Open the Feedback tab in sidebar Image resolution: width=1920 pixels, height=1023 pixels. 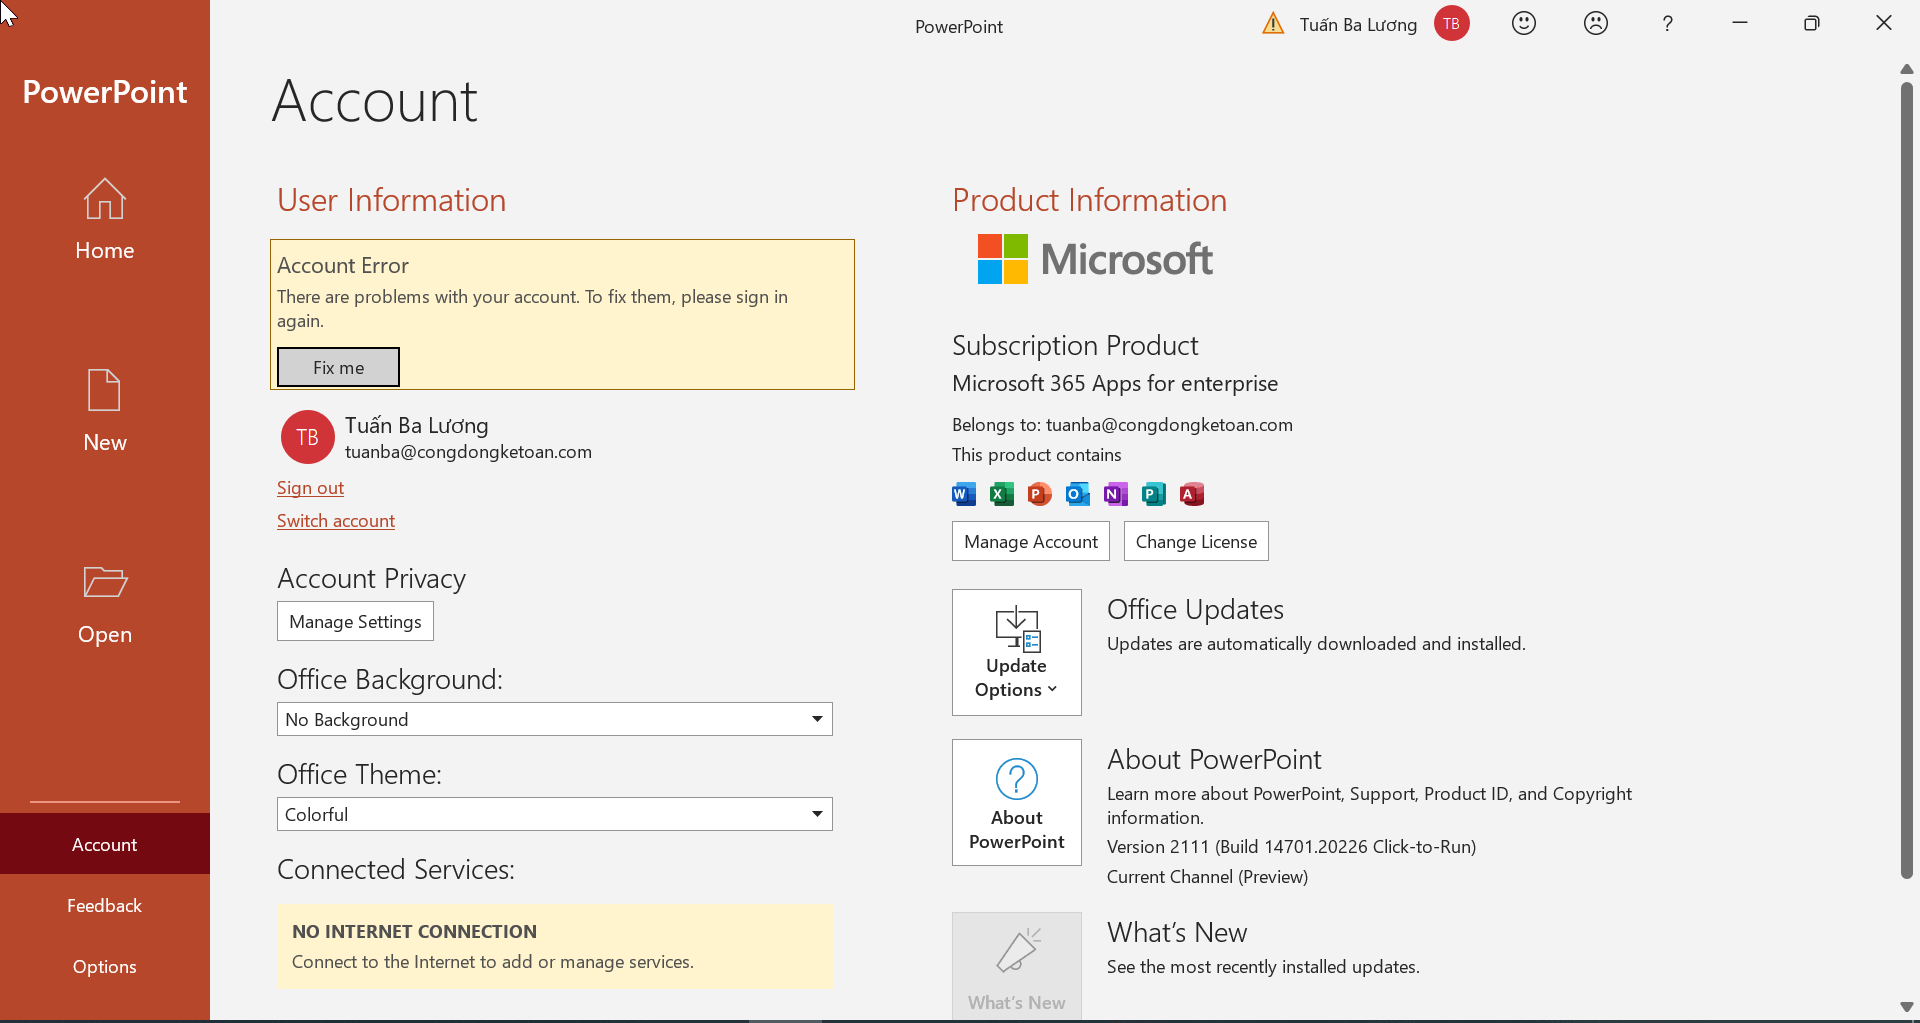105,905
